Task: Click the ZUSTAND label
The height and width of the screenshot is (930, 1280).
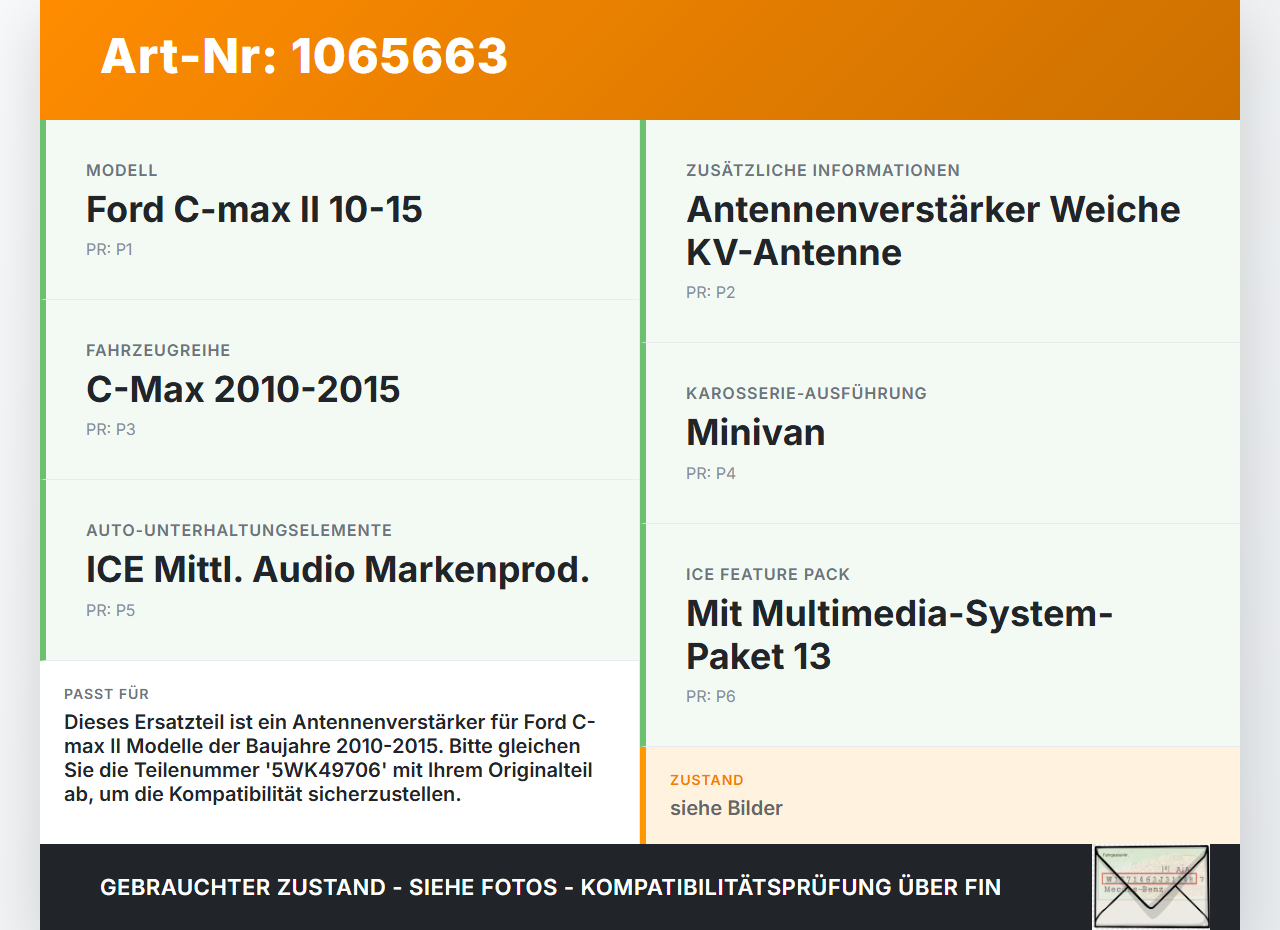Action: click(707, 780)
